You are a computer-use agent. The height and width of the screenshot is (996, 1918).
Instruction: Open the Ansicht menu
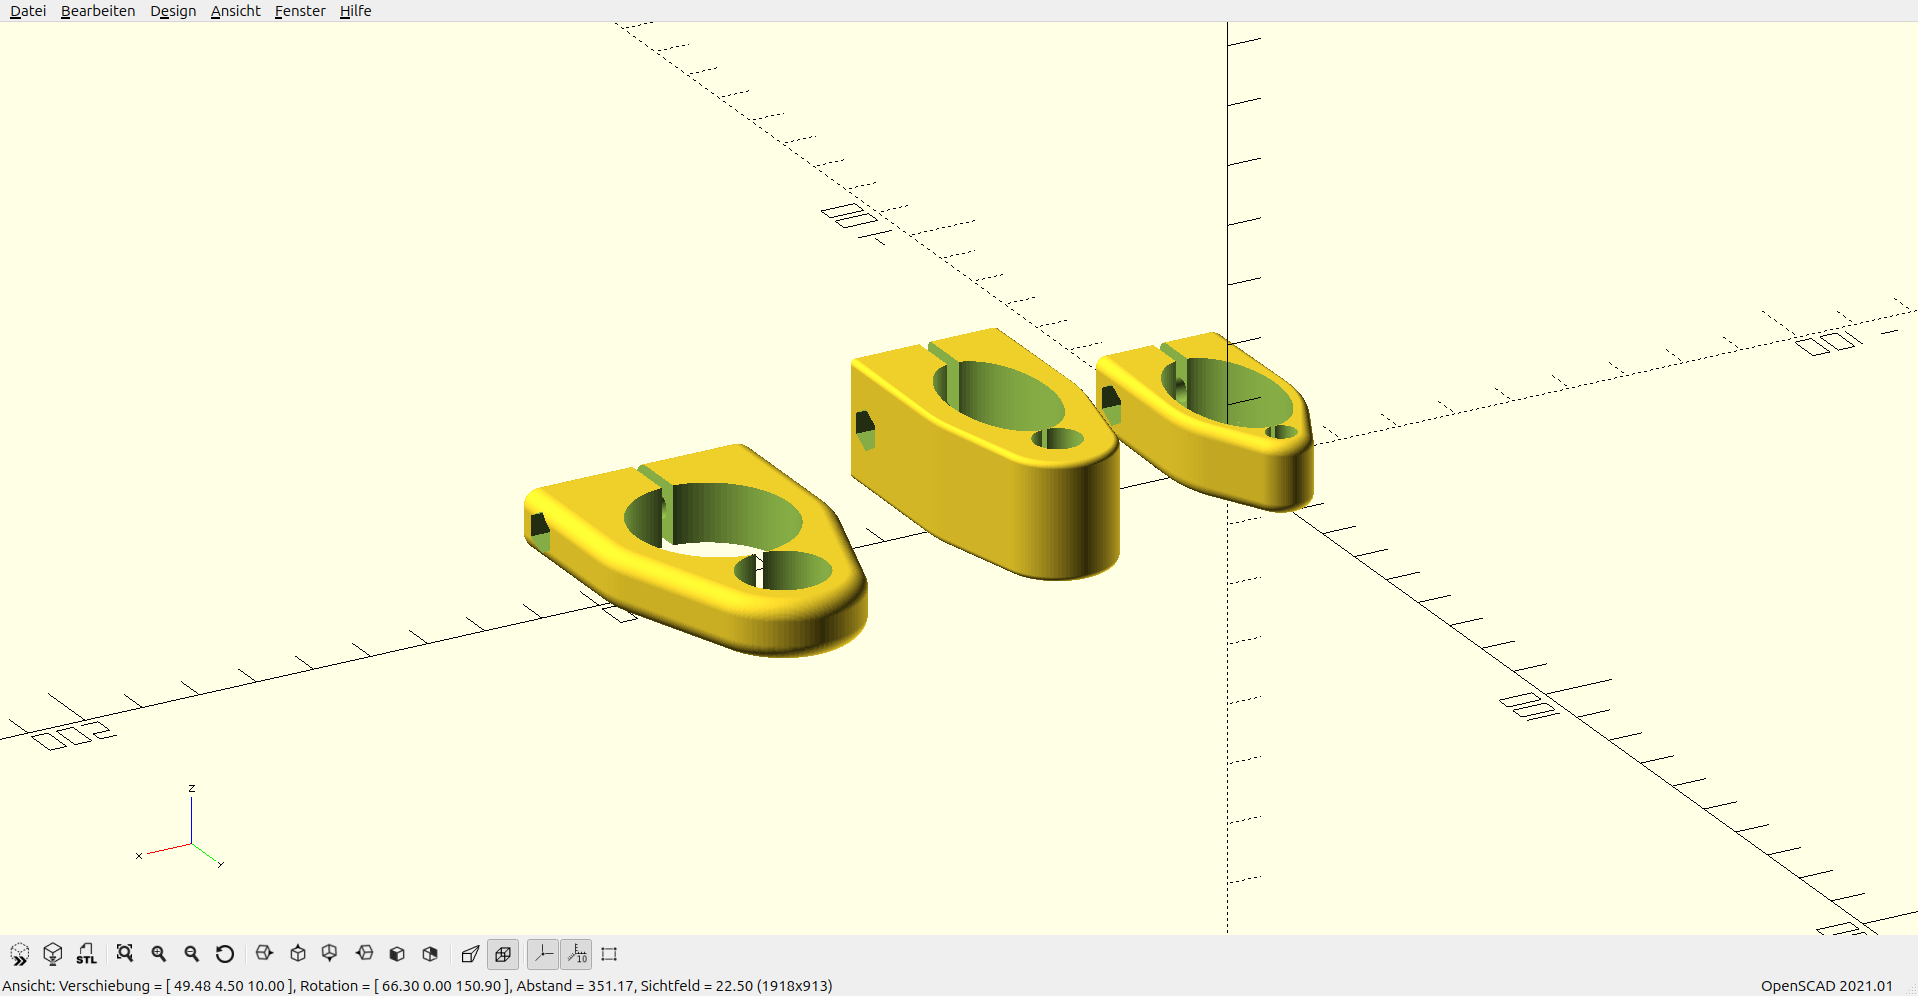235,11
